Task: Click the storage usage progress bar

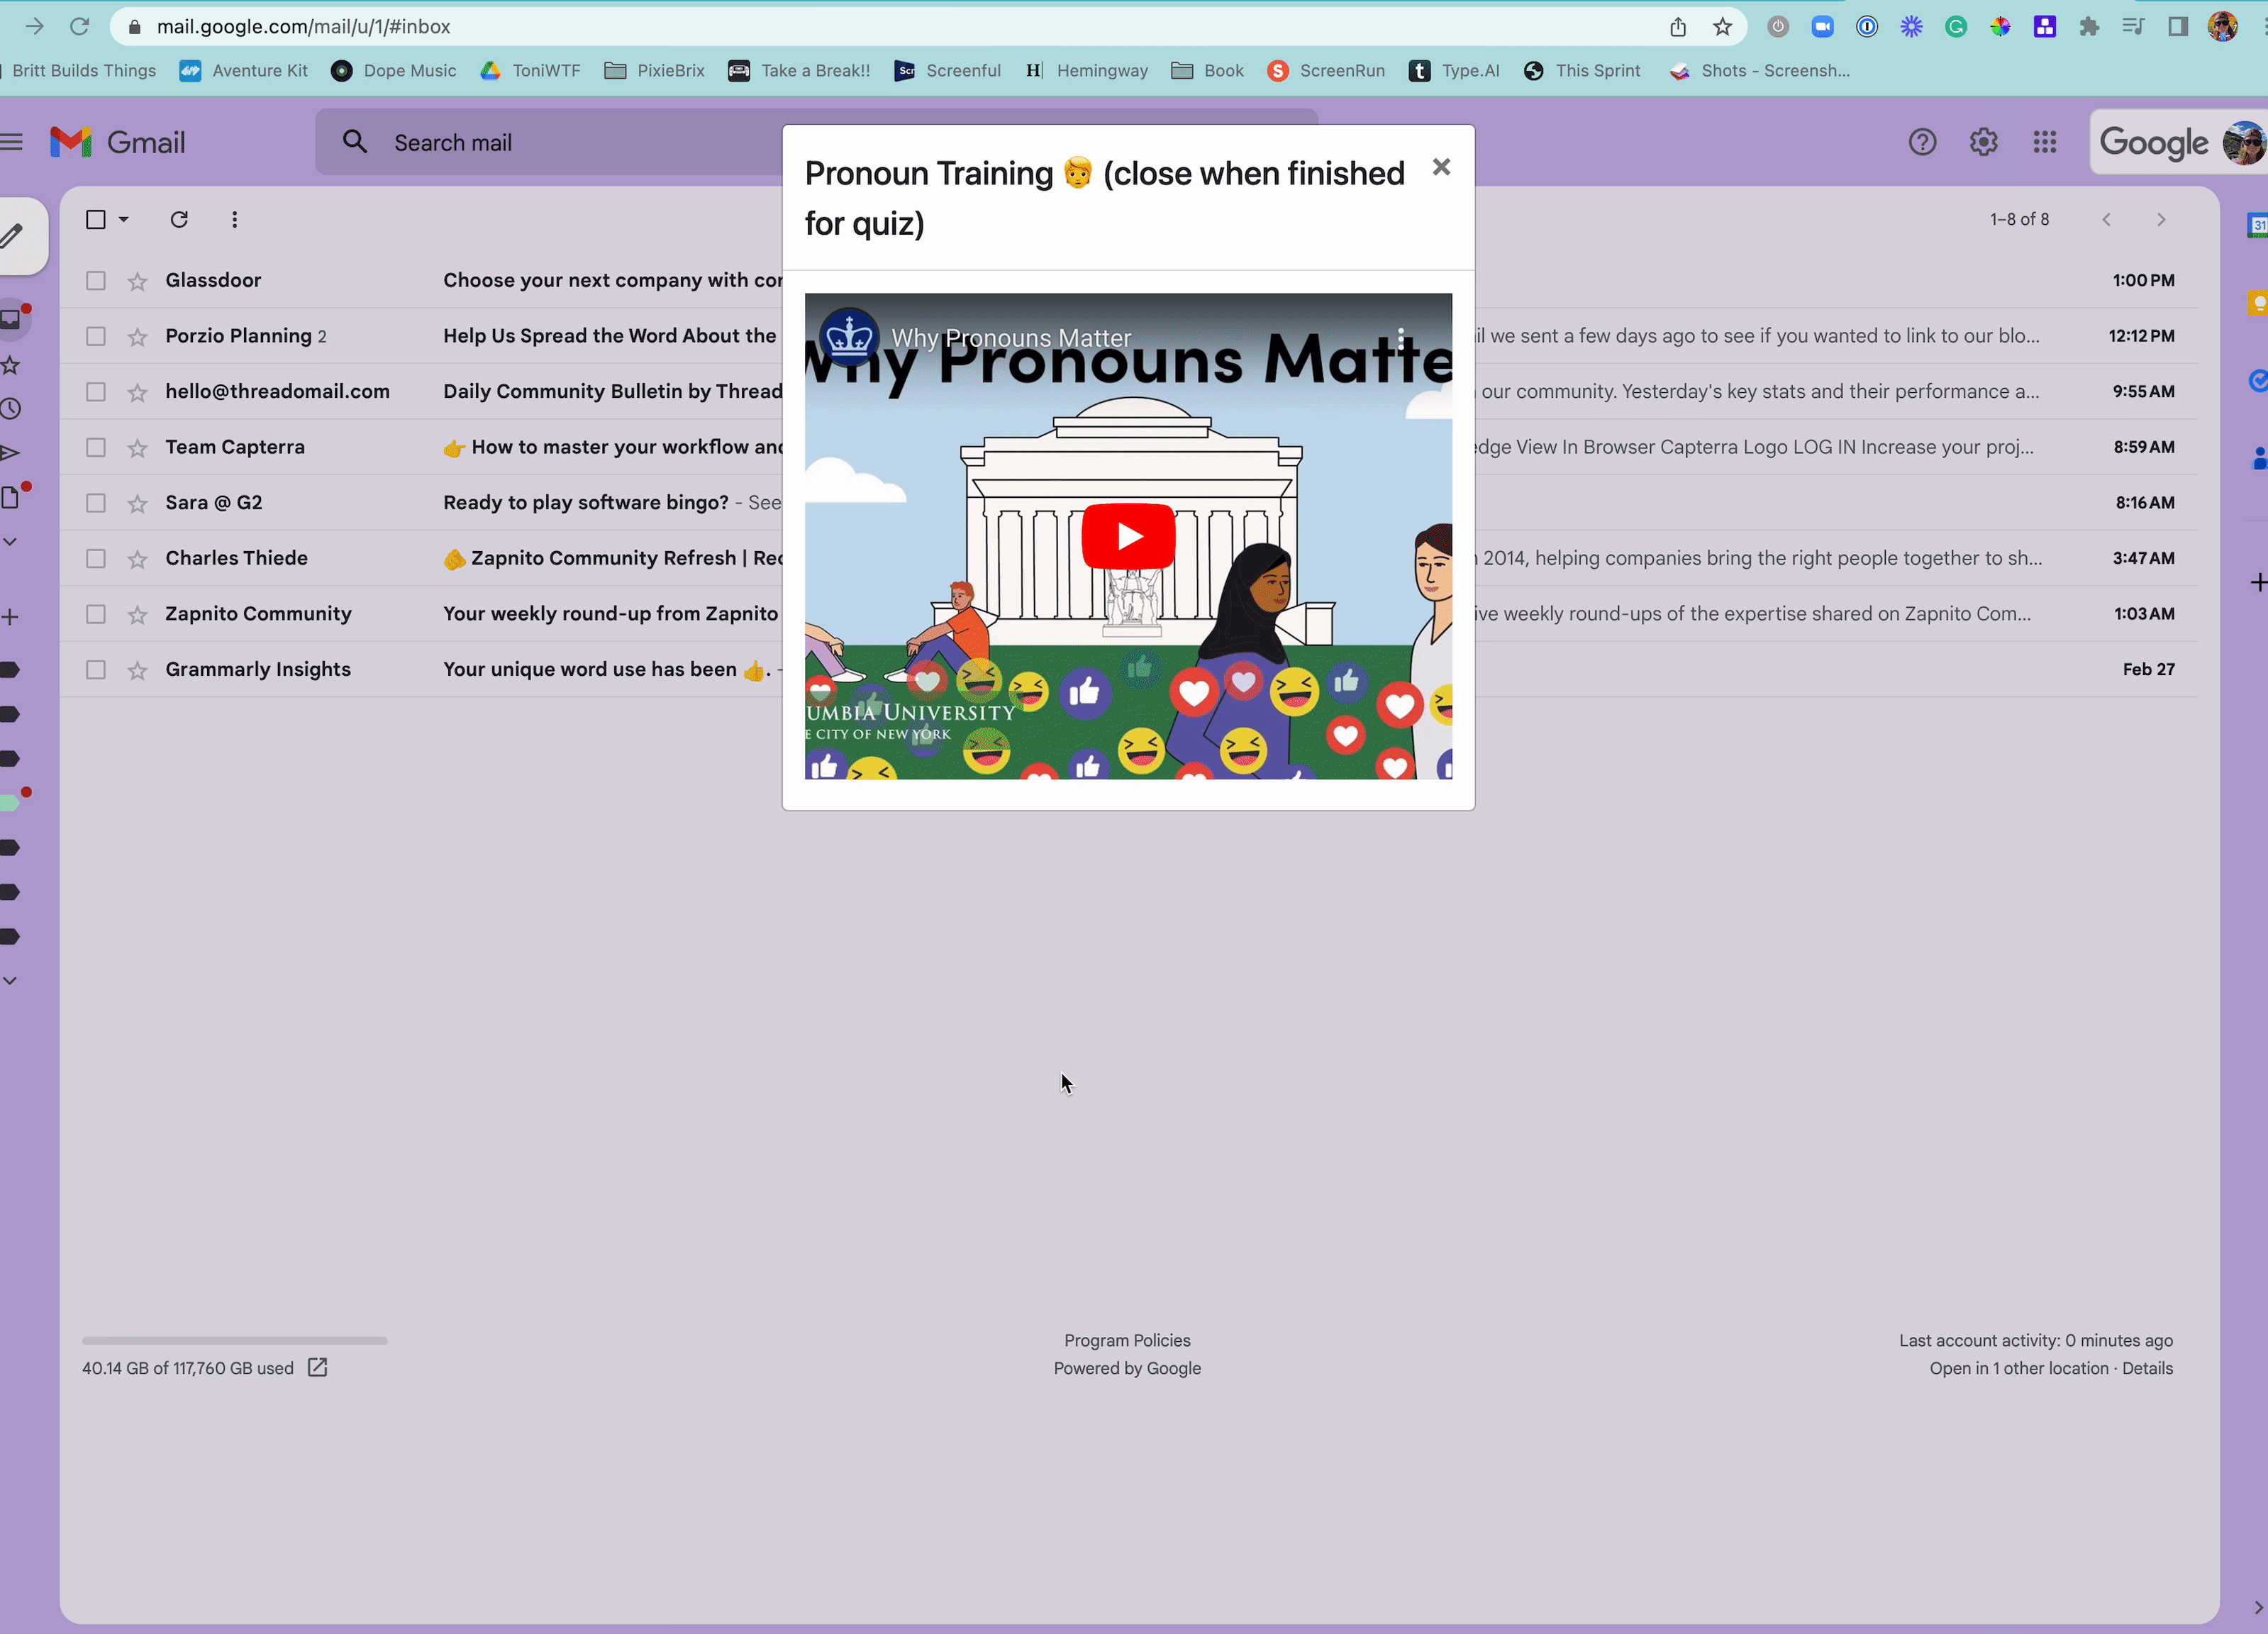Action: point(234,1340)
